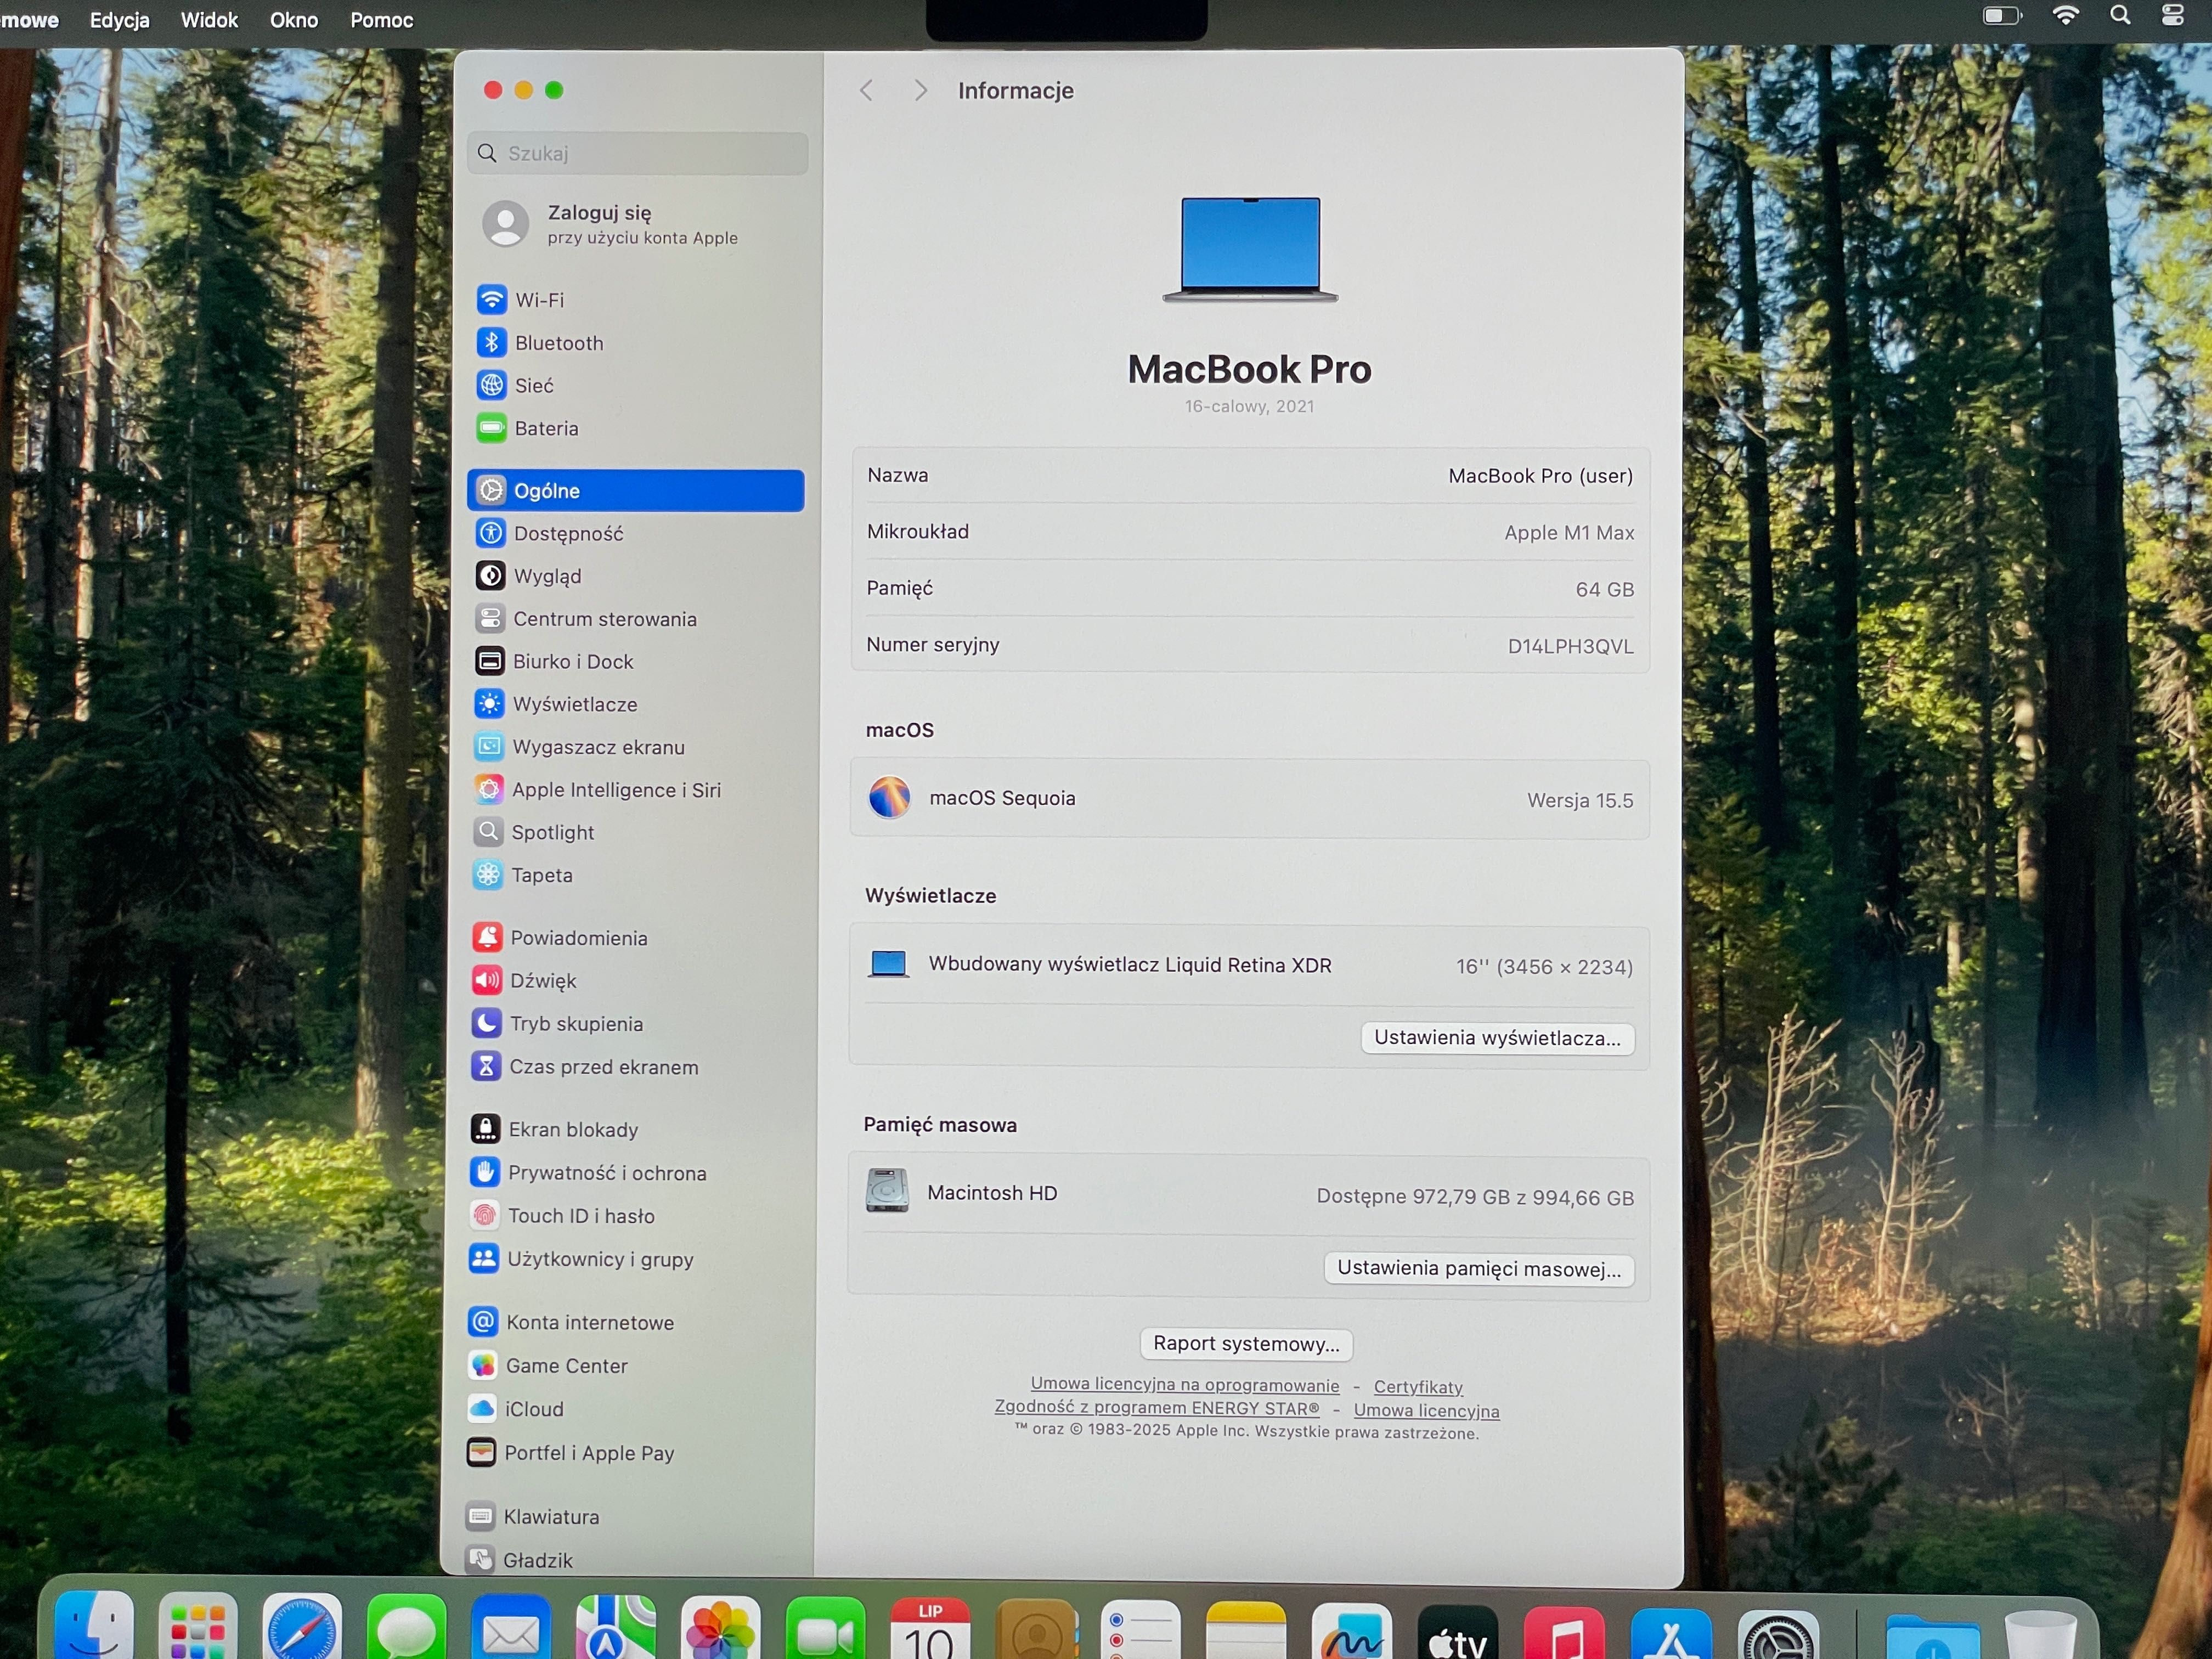Click Wi-Fi status icon in menu bar
This screenshot has height=1659, width=2212.
pyautogui.click(x=2066, y=15)
